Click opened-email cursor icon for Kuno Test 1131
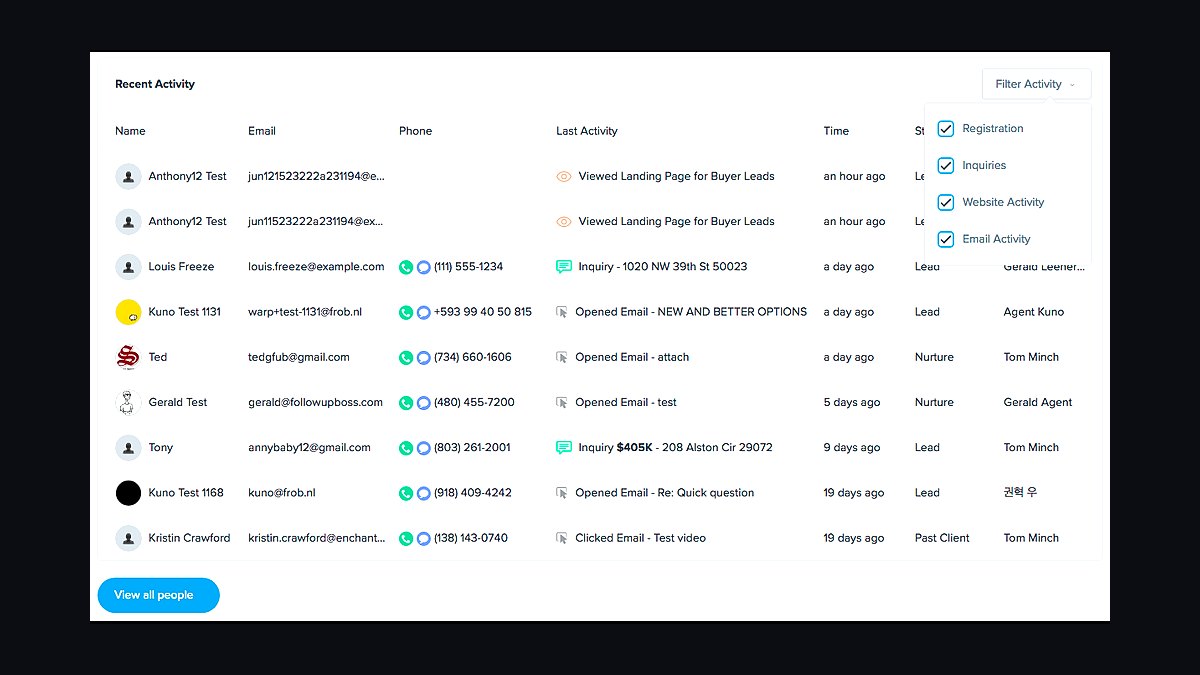Viewport: 1200px width, 675px height. (x=562, y=312)
